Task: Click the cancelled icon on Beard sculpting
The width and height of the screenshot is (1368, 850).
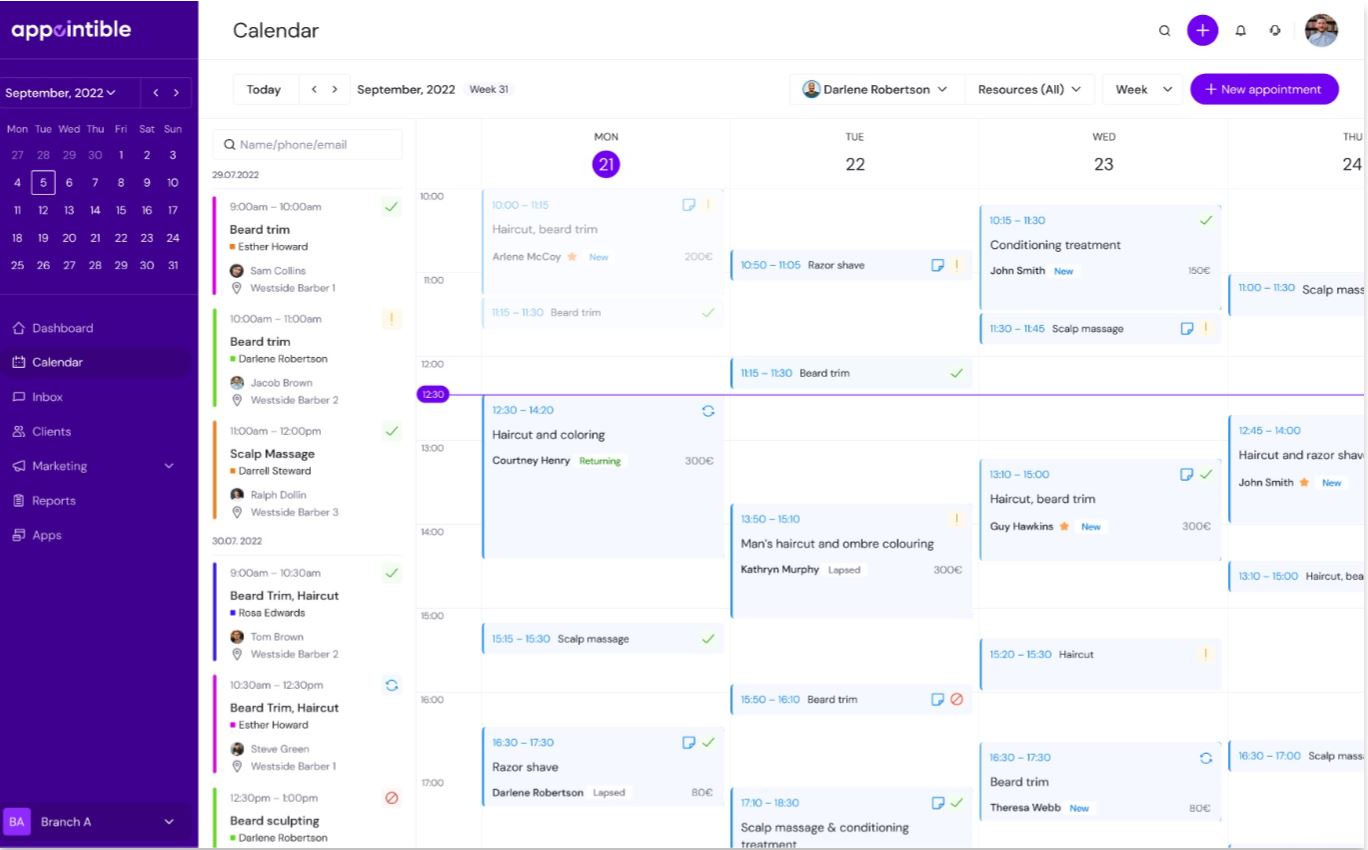Action: [x=391, y=798]
